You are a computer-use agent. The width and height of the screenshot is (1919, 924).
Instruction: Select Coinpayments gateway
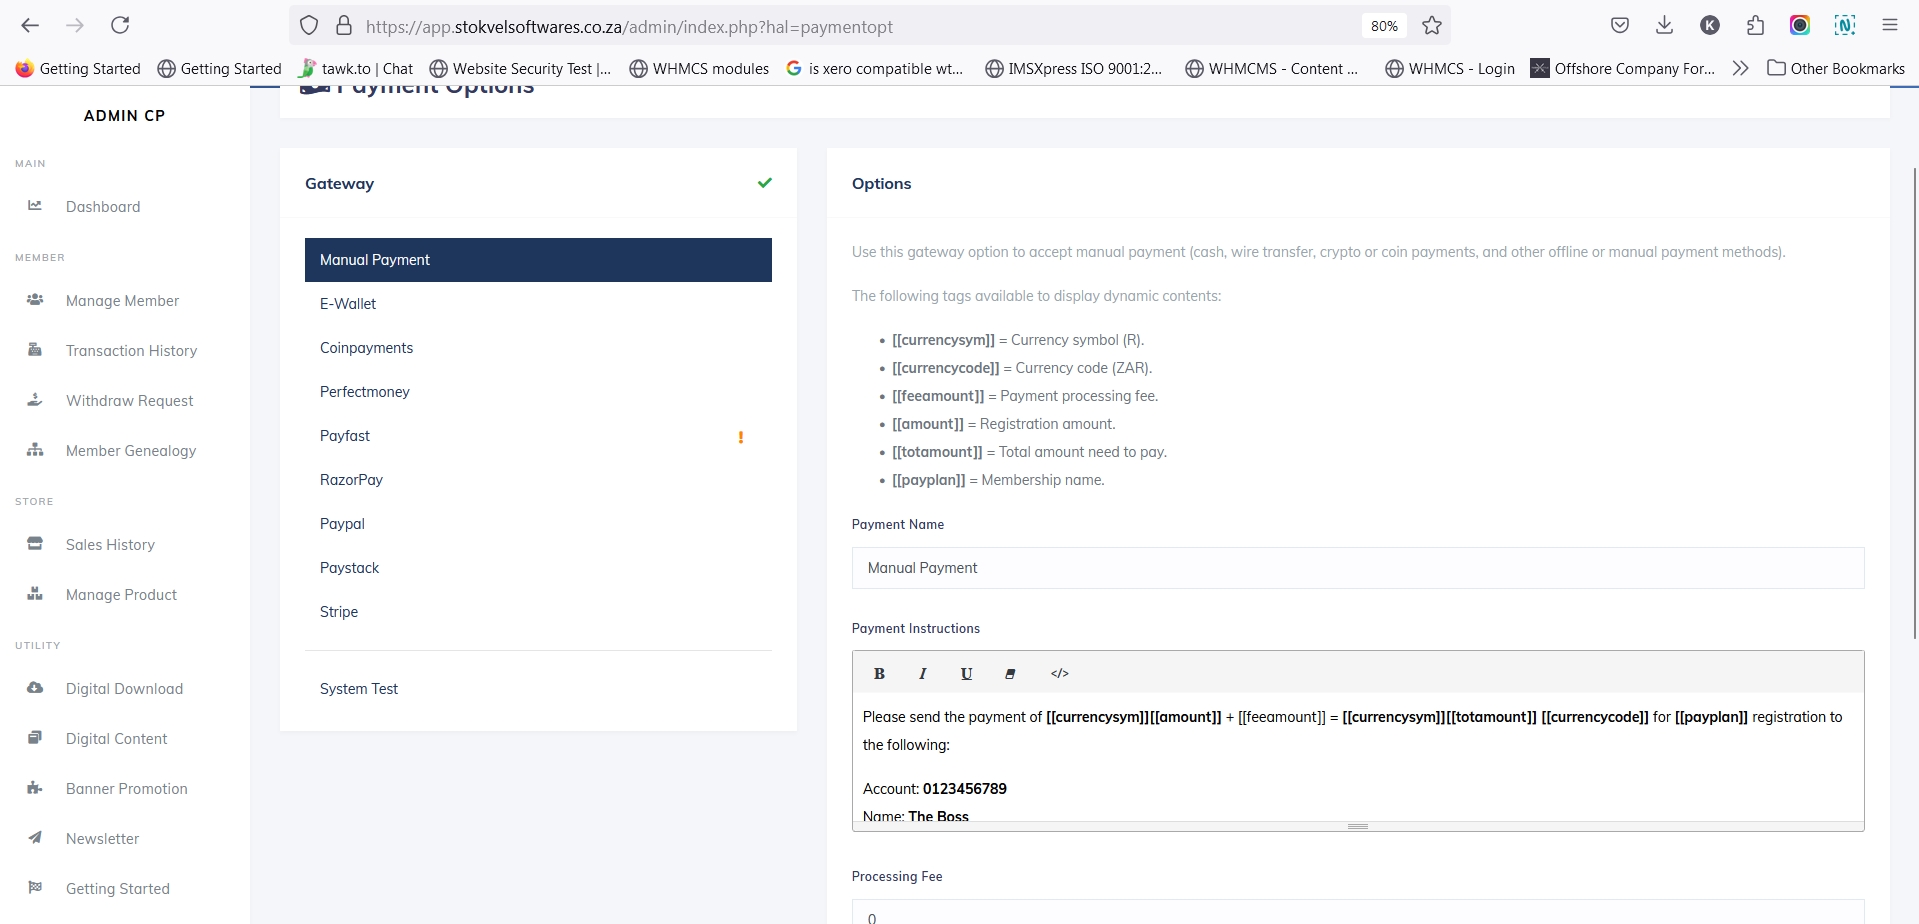538,348
